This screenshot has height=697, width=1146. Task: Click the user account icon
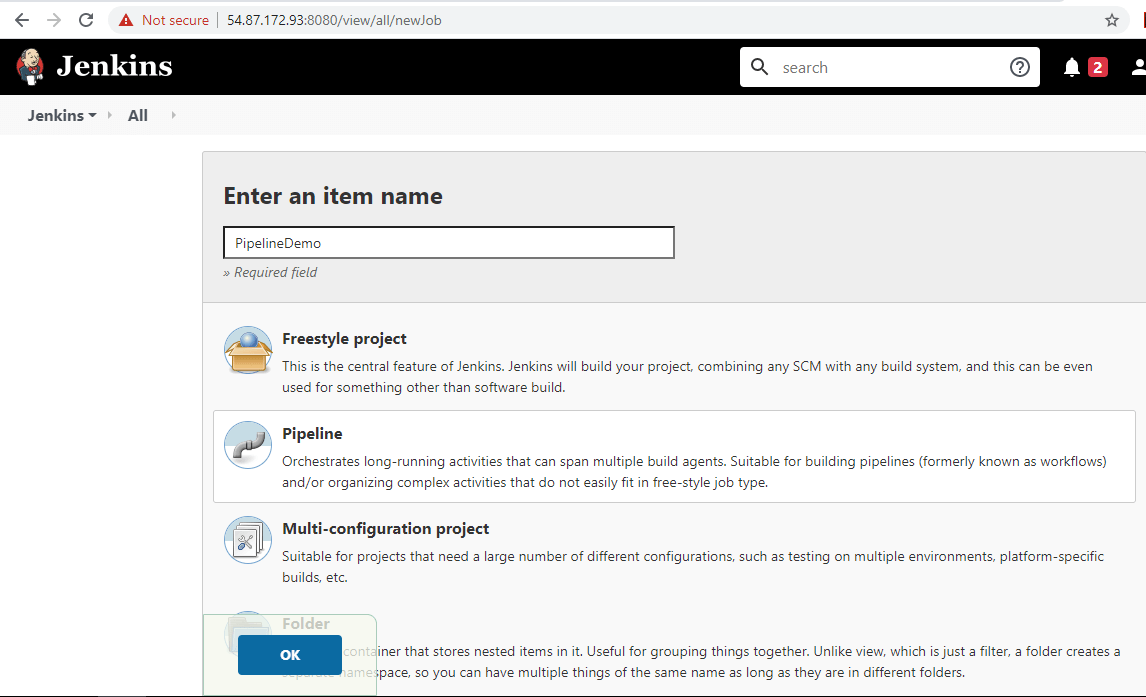point(1138,66)
